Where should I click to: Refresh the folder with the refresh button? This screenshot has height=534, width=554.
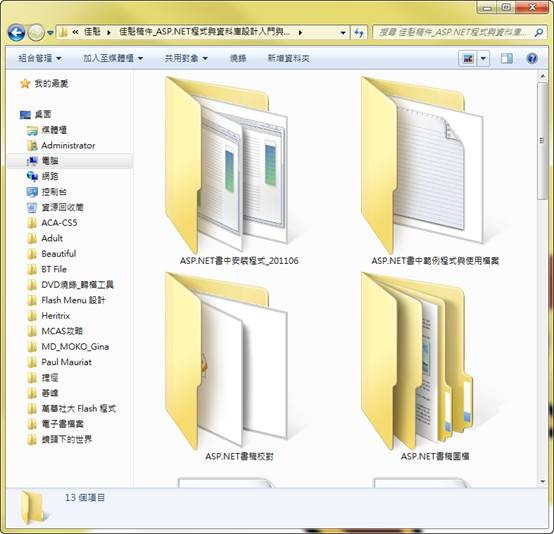pyautogui.click(x=359, y=33)
